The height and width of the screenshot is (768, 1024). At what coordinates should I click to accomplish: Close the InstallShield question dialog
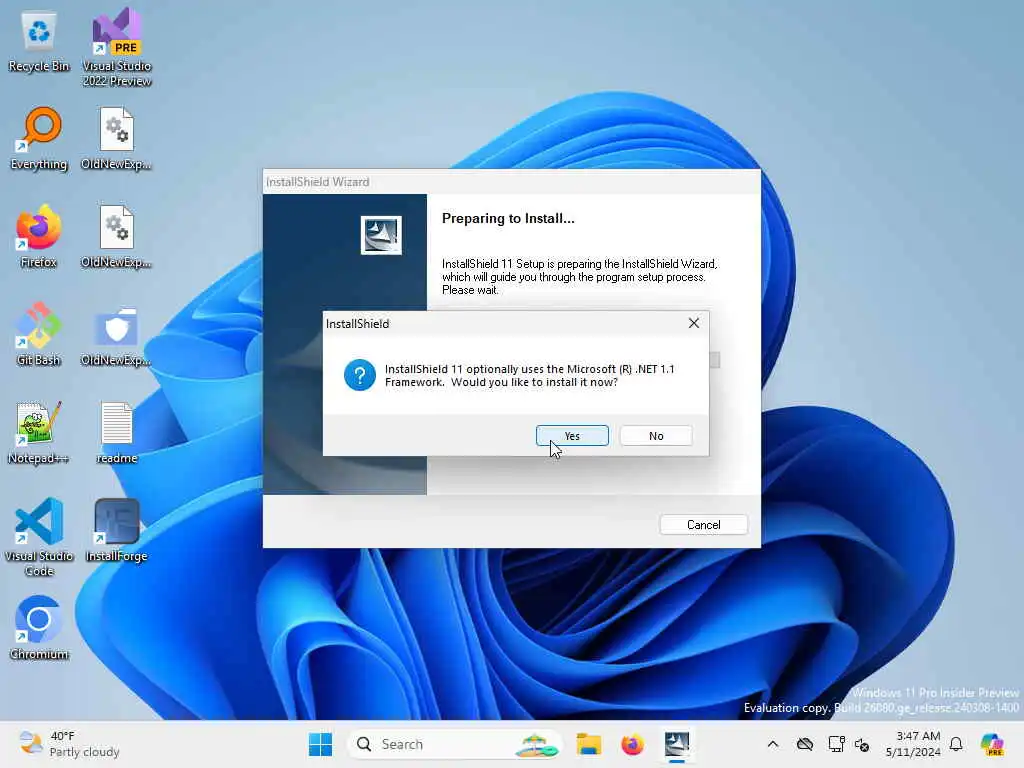(694, 323)
